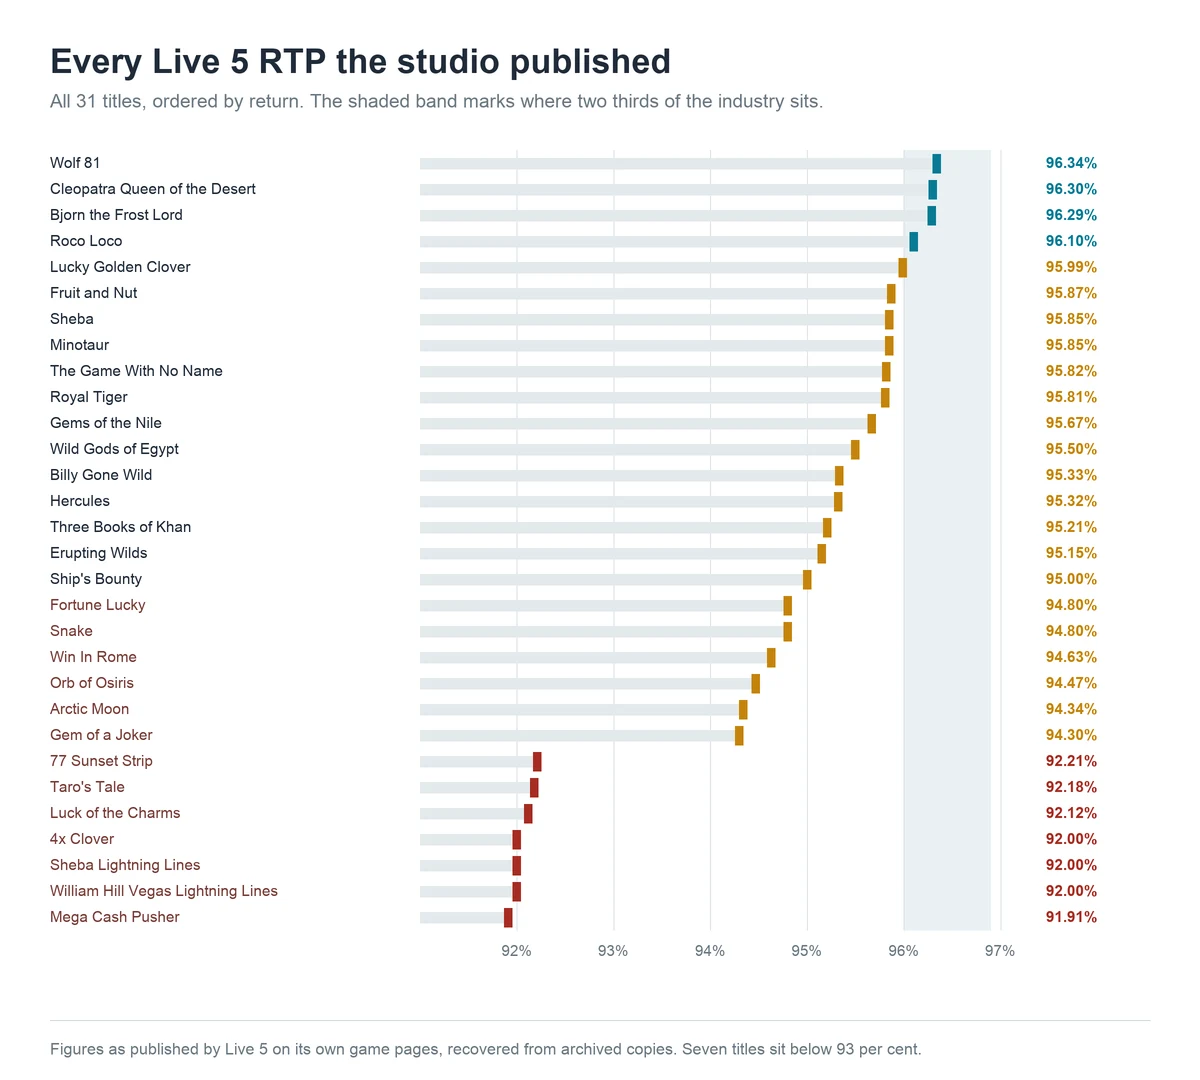Viewport: 1200px width, 1080px height.
Task: Click the 91.91% value
Action: coord(1071,917)
